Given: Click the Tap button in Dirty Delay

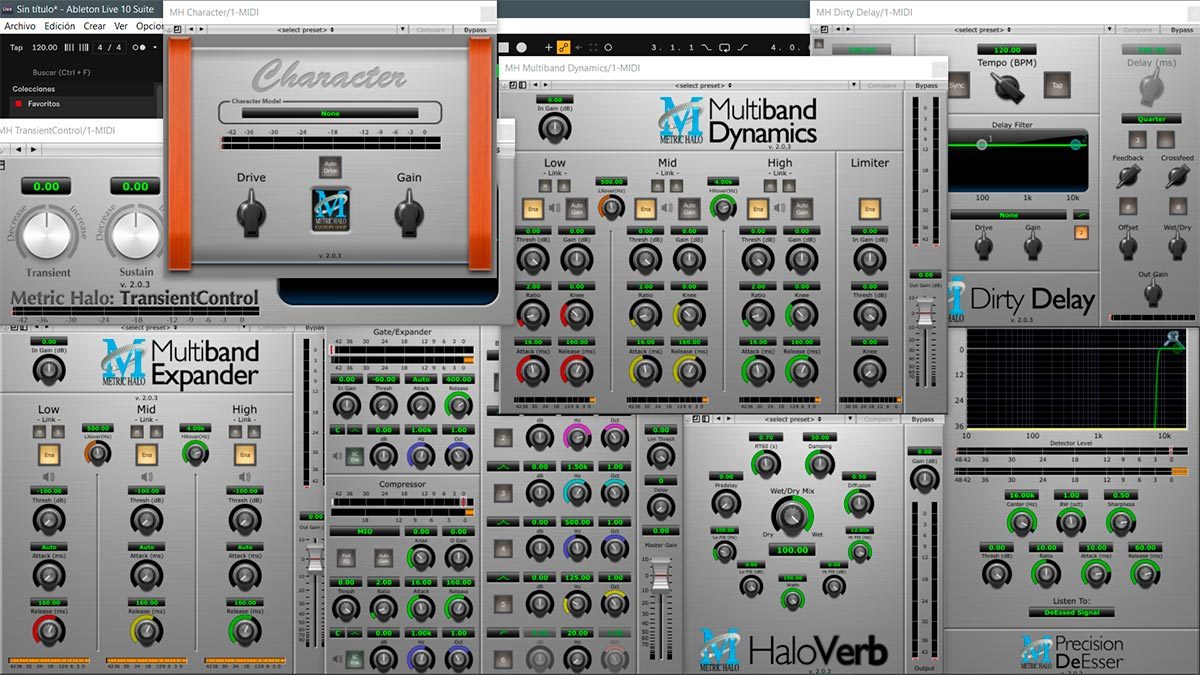Looking at the screenshot, I should 1056,86.
